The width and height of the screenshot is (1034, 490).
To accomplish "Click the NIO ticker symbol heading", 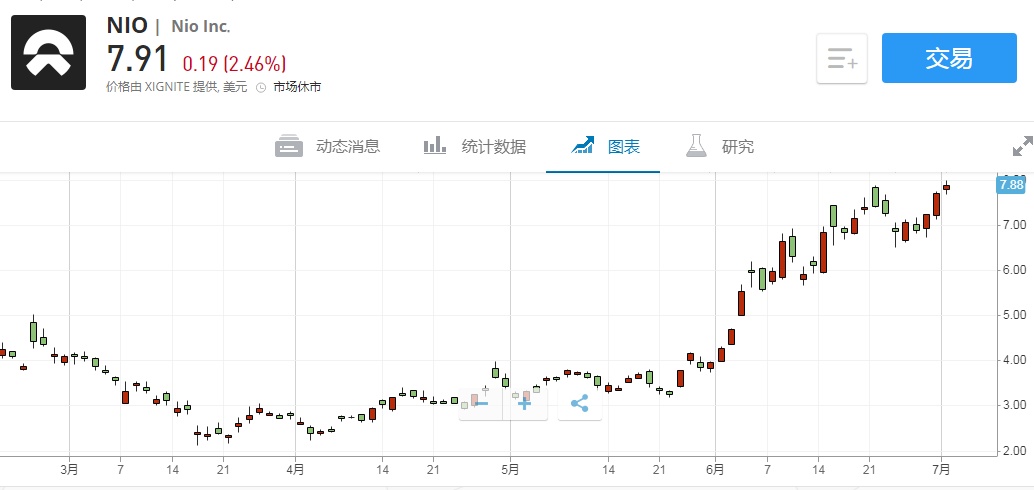I will pos(127,25).
